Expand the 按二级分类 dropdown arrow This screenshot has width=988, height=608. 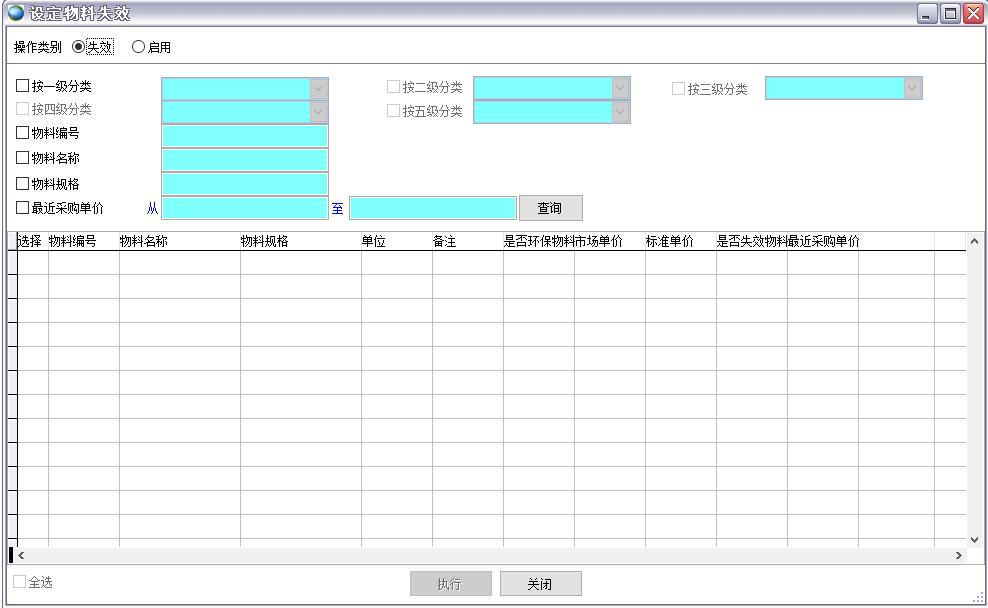tap(620, 88)
